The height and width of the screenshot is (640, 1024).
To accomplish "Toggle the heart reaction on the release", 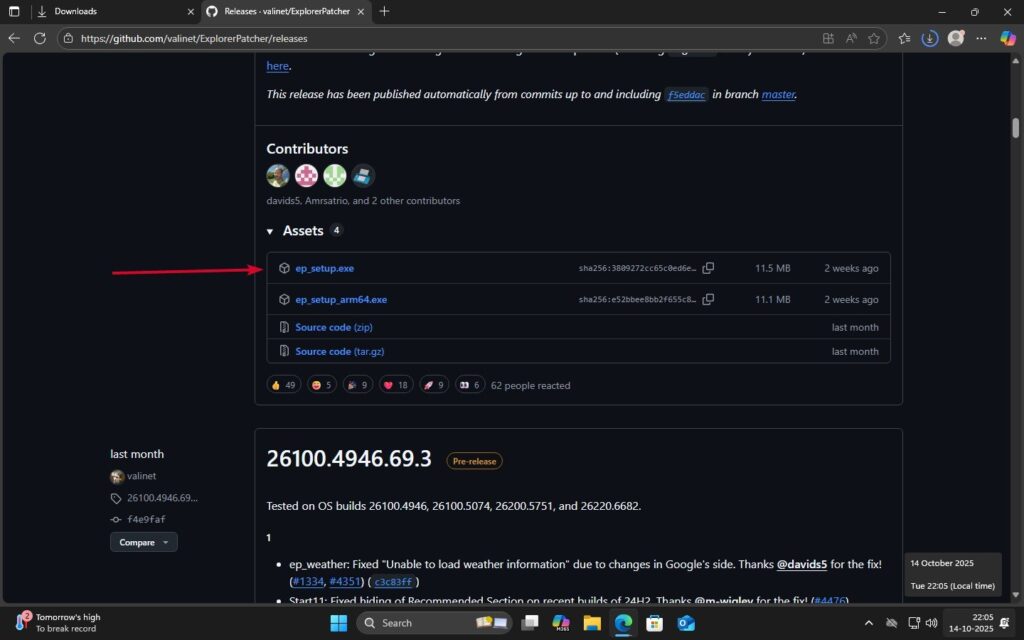I will (x=394, y=384).
